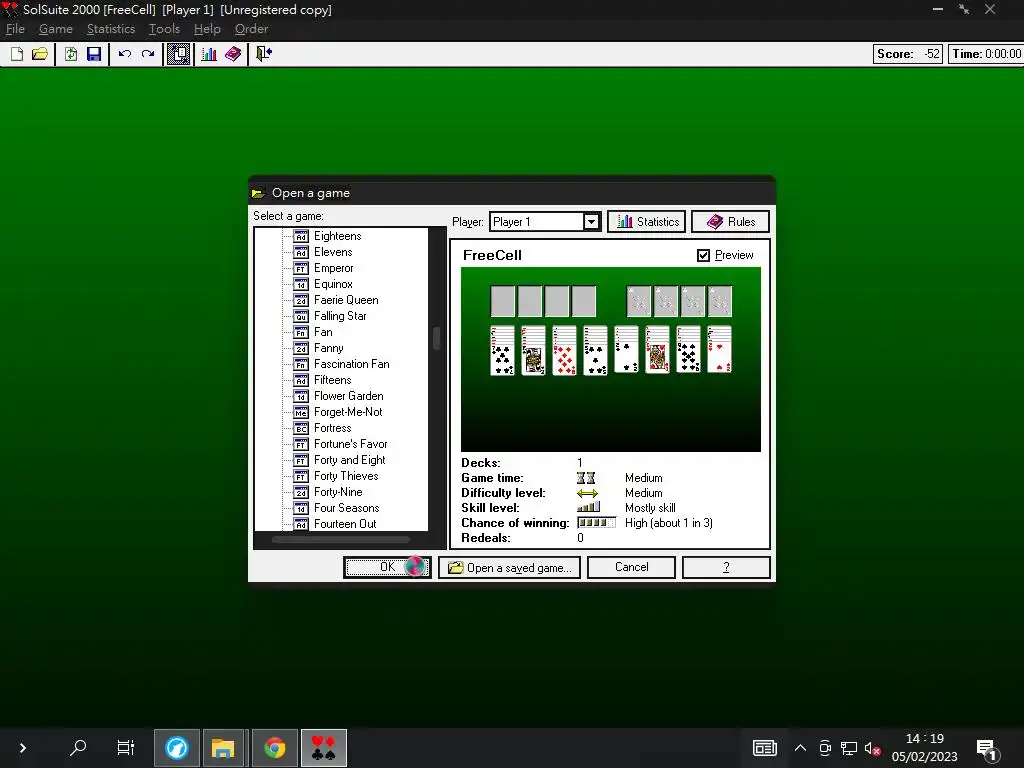This screenshot has height=768, width=1024.
Task: Click the OK button
Action: (387, 567)
